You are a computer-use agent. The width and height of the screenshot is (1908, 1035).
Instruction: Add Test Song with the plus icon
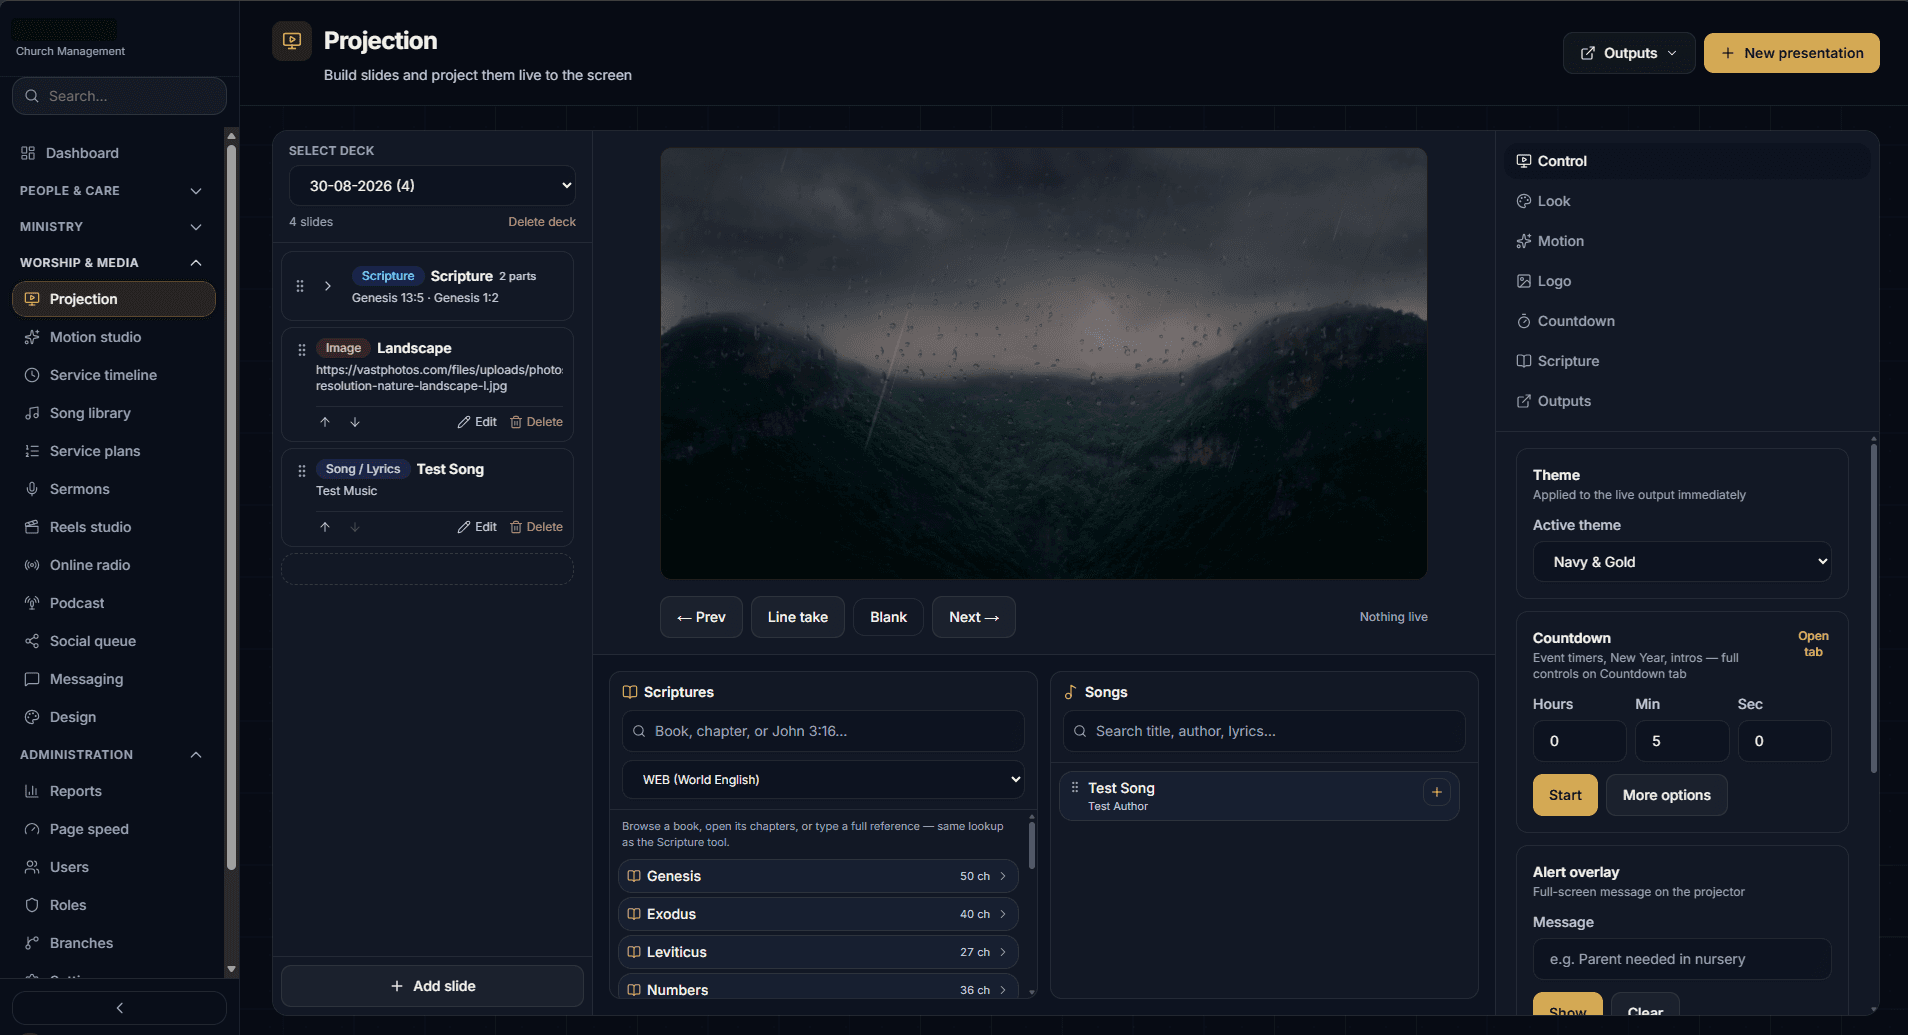(1436, 792)
